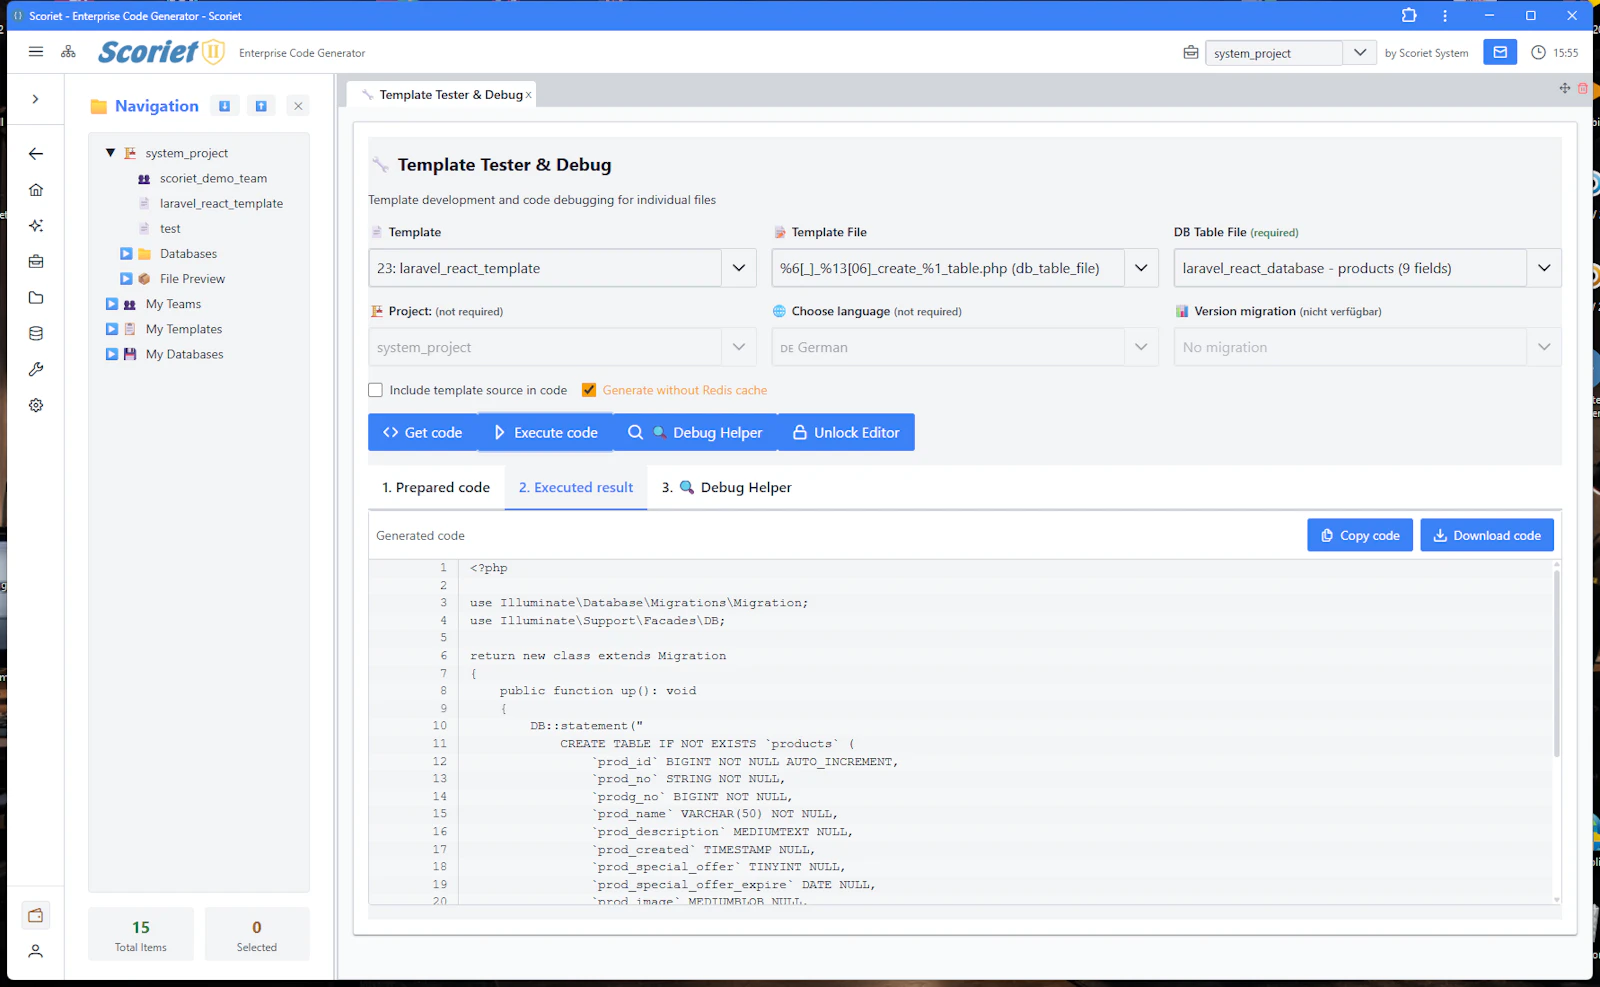Screen dimensions: 1600x987
Task: Select the test item in tree
Action: pos(170,229)
